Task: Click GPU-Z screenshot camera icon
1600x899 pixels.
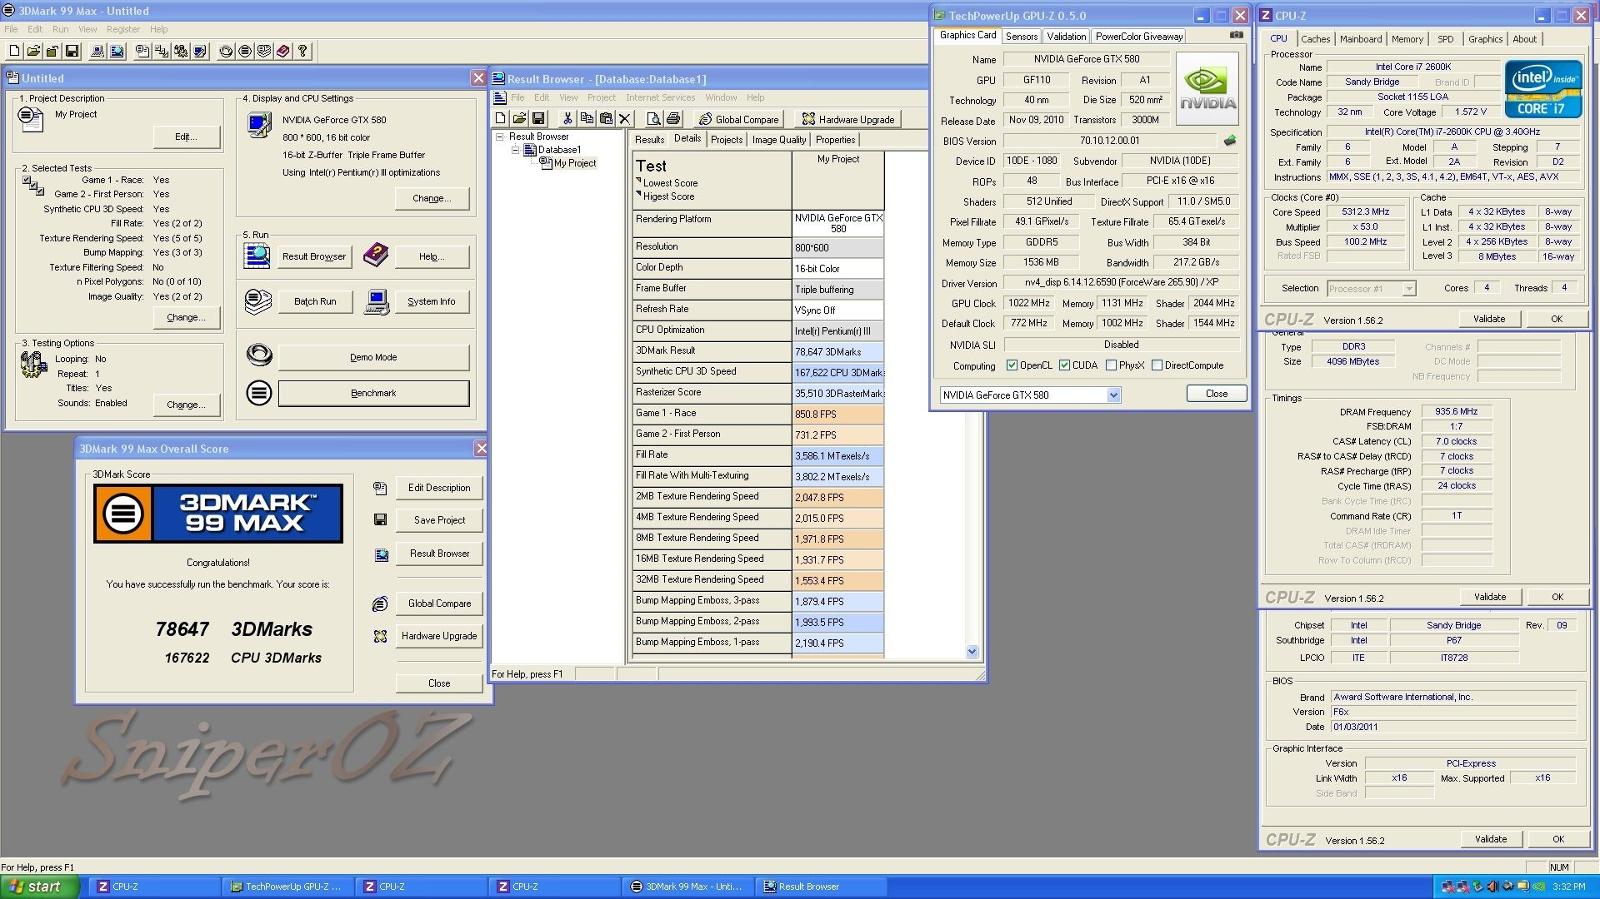Action: point(1236,35)
